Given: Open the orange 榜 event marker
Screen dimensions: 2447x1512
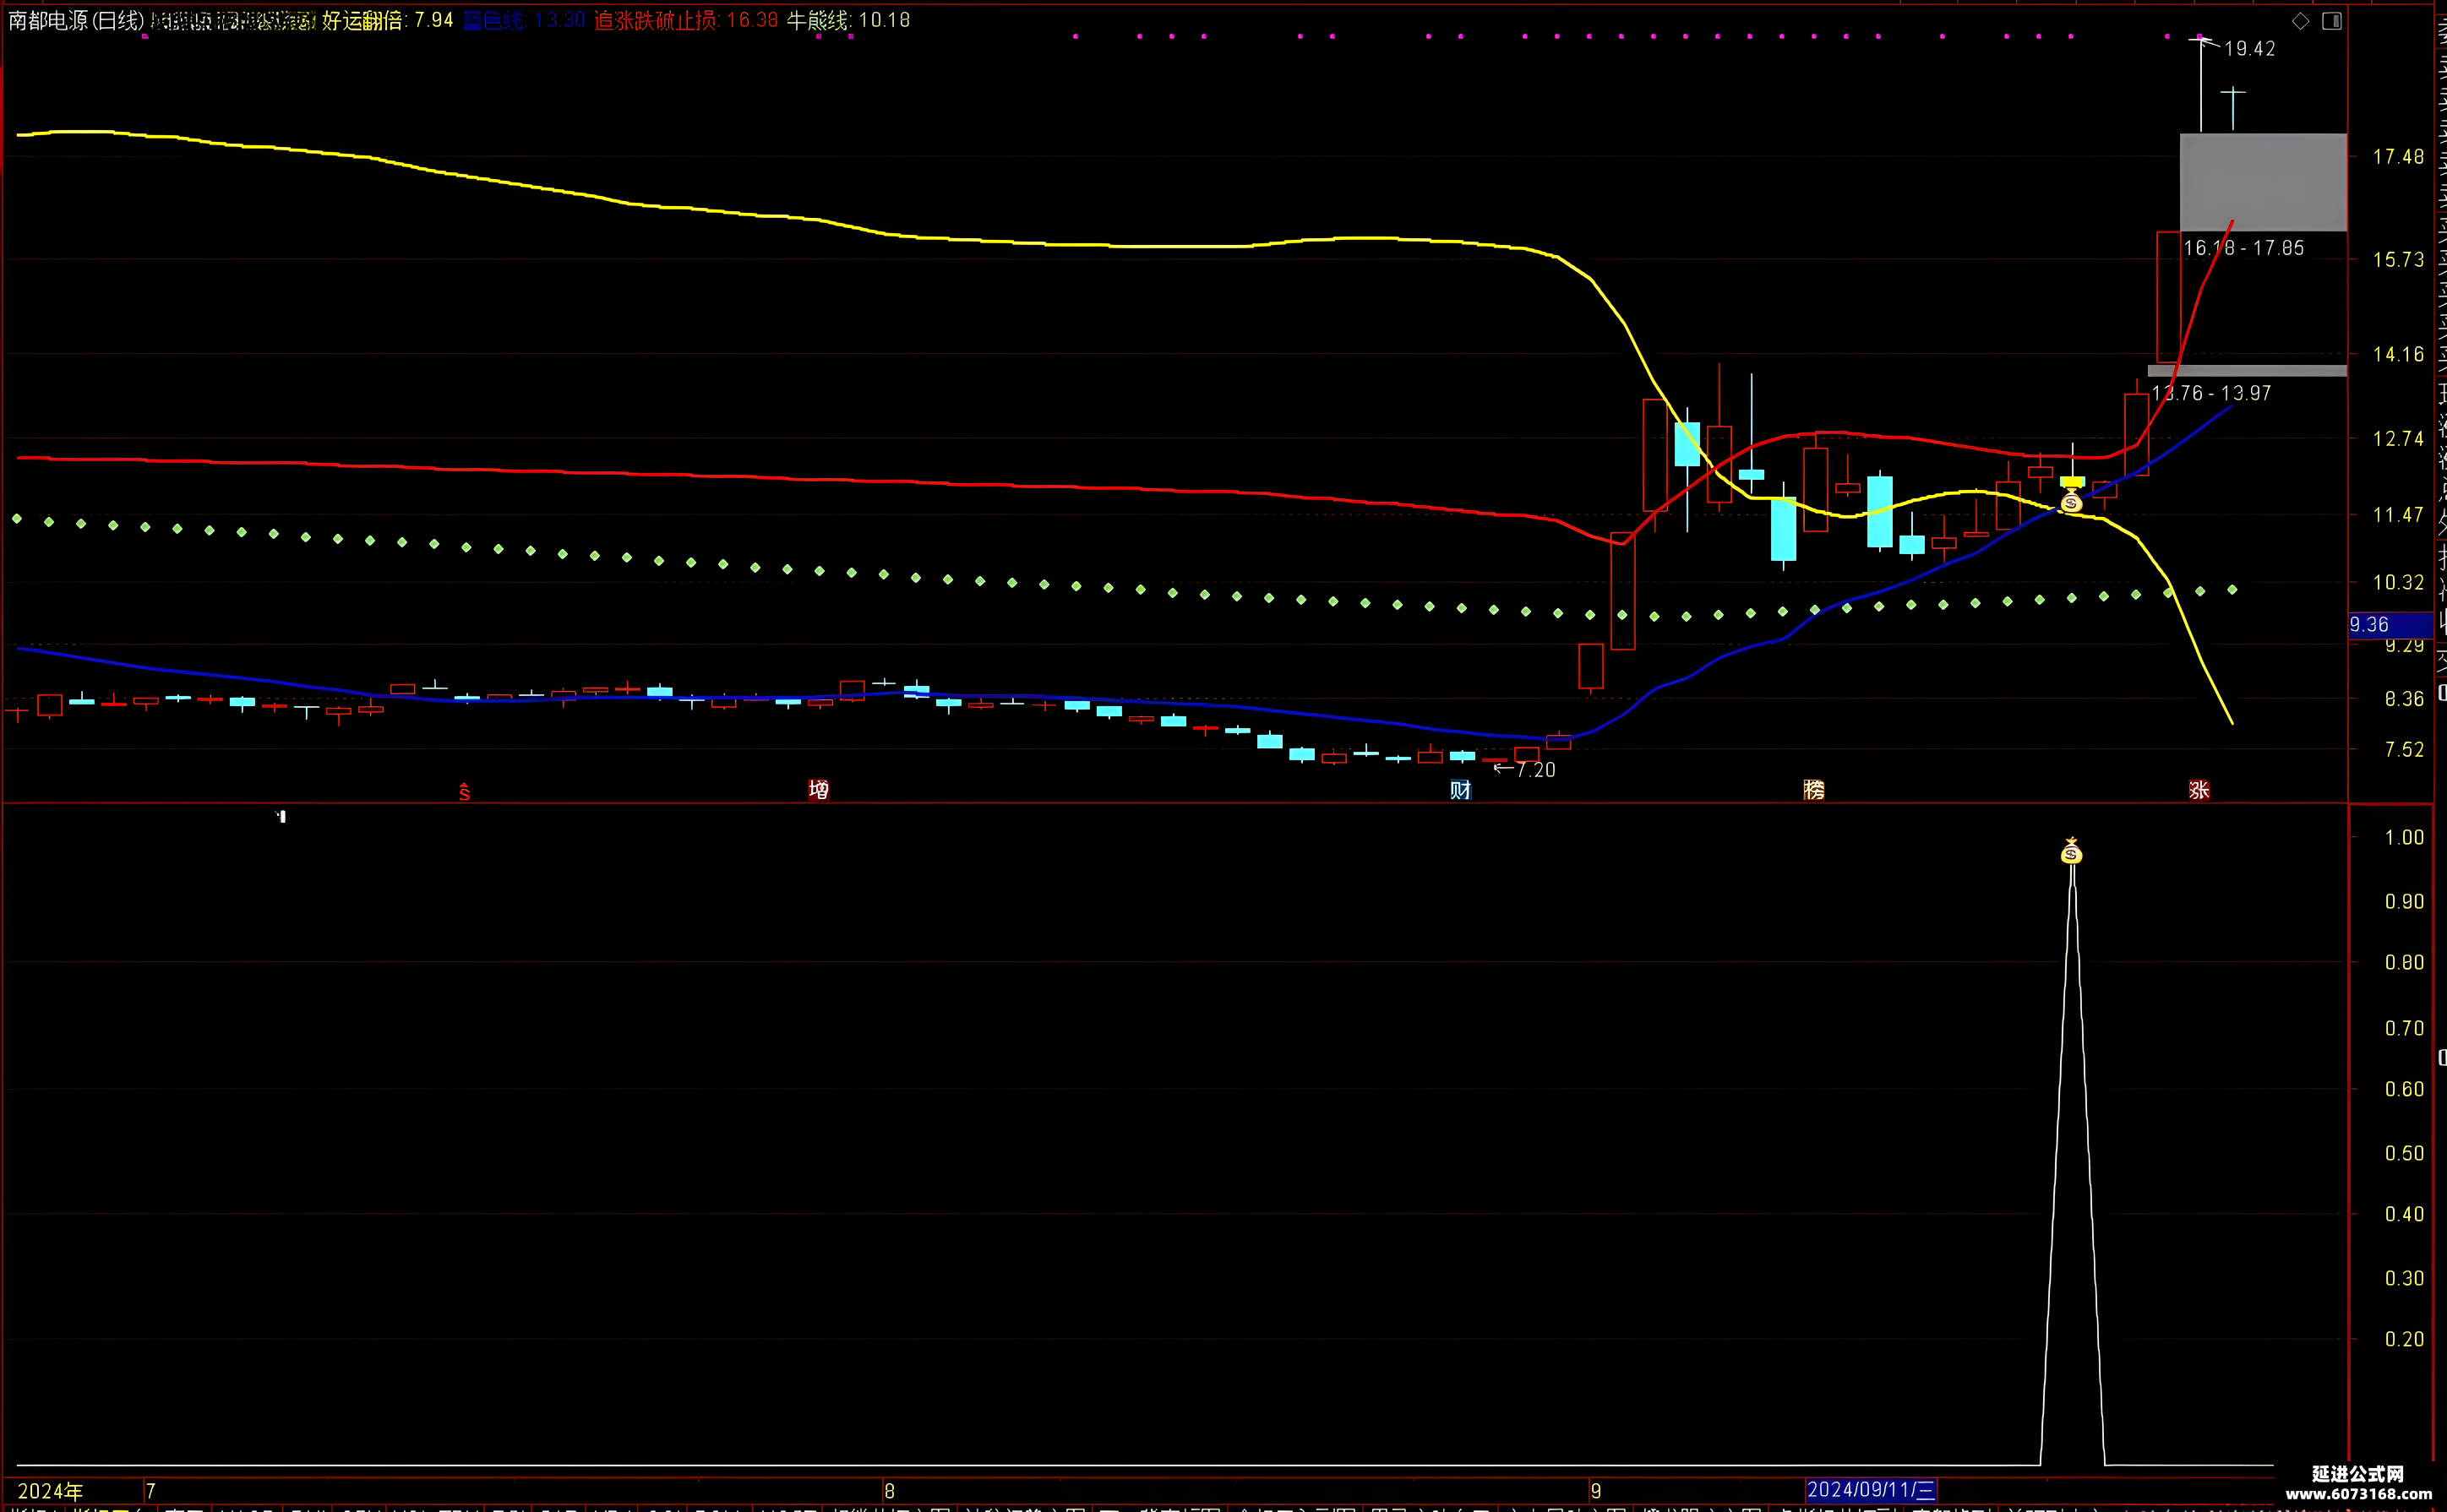Looking at the screenshot, I should [x=1814, y=790].
